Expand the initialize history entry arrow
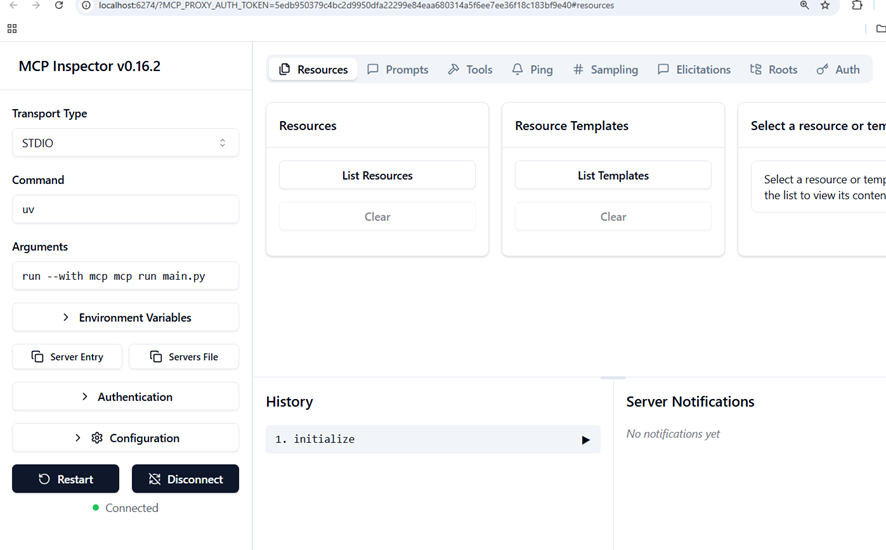This screenshot has width=886, height=550. [586, 440]
